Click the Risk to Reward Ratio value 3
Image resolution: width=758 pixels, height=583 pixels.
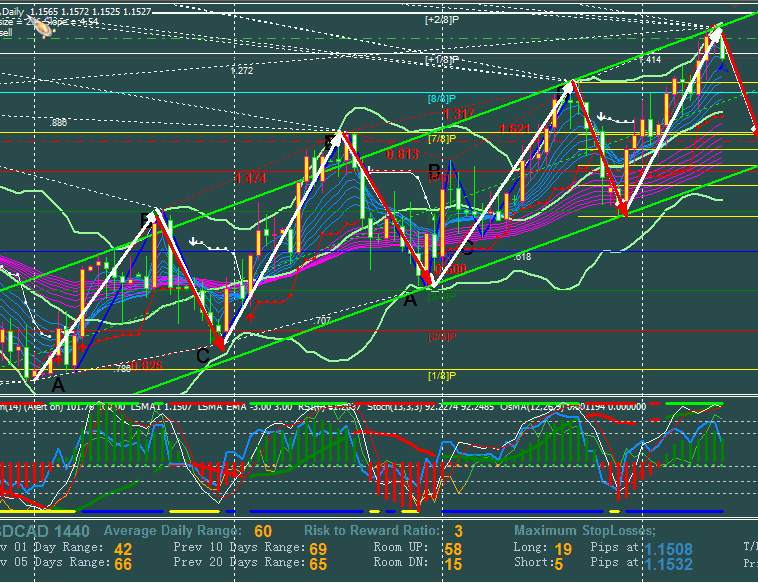[x=458, y=532]
